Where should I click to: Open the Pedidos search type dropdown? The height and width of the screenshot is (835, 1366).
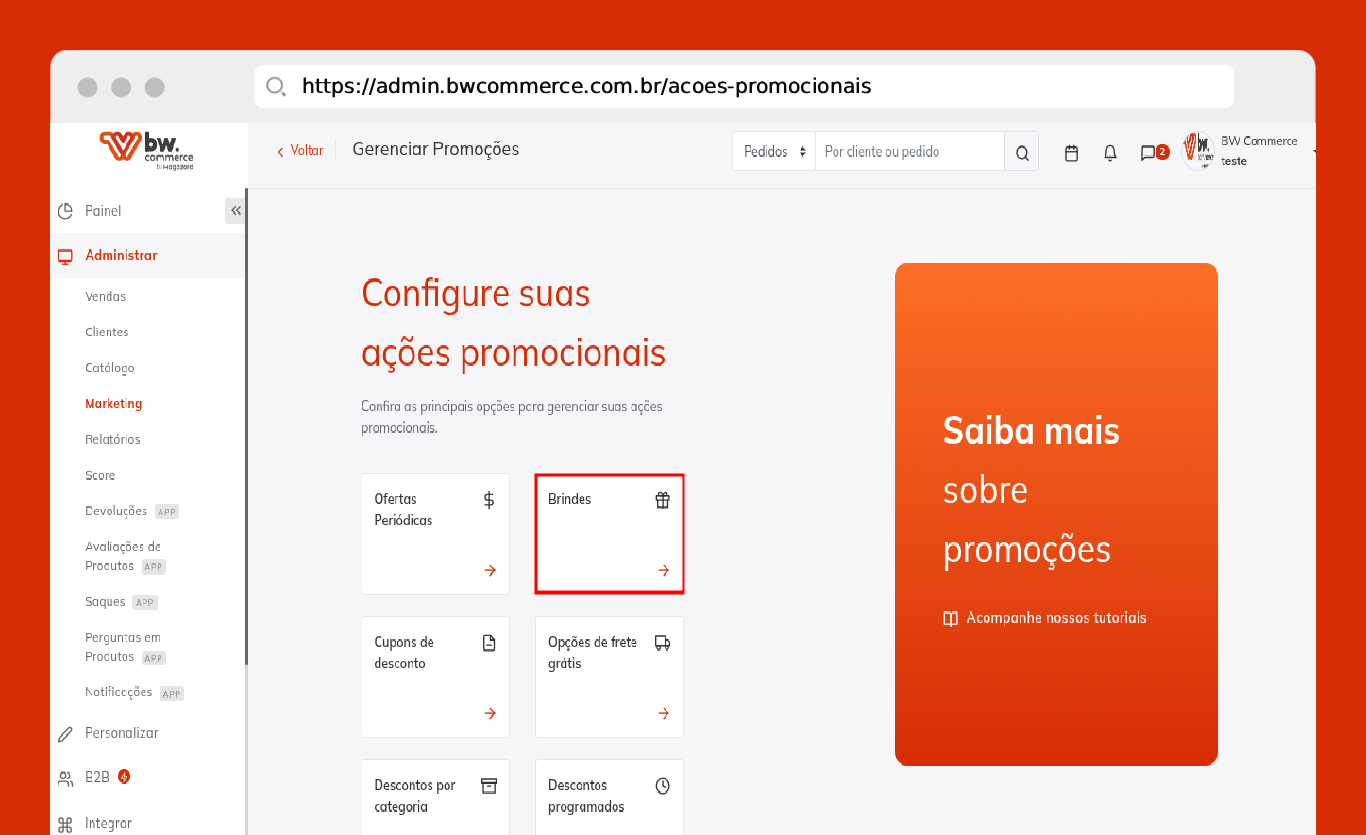point(774,152)
